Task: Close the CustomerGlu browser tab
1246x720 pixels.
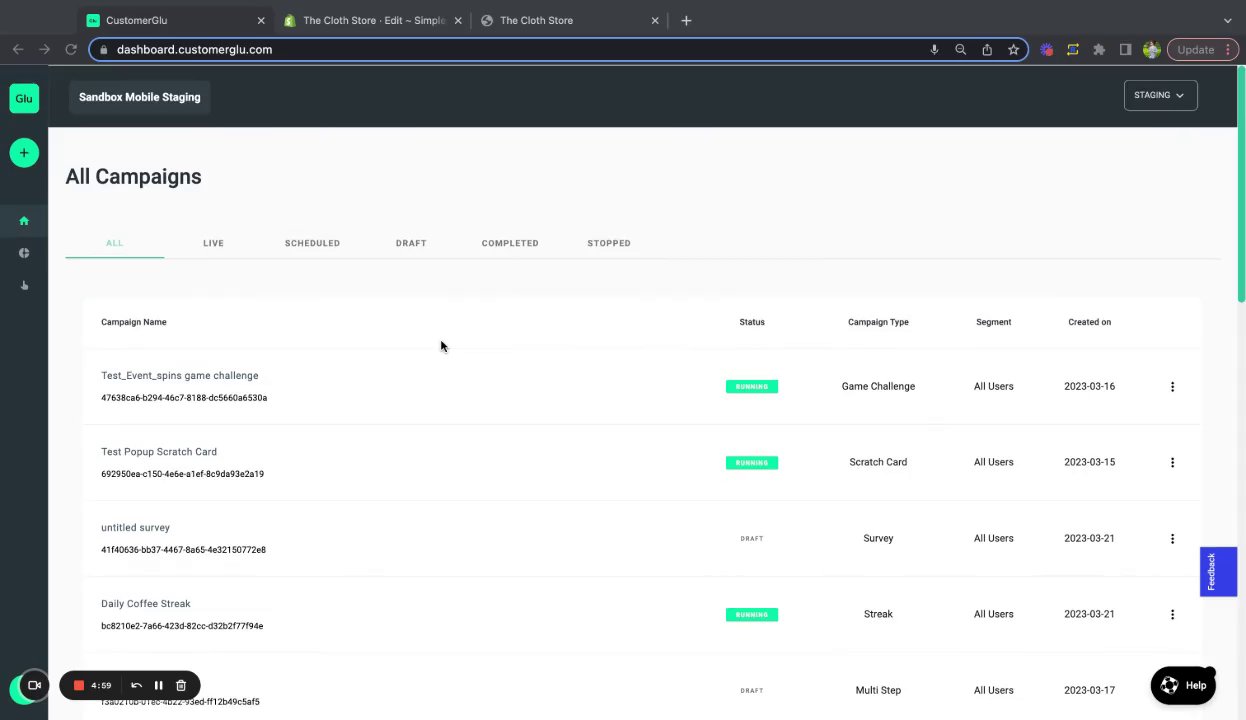Action: pos(261,20)
